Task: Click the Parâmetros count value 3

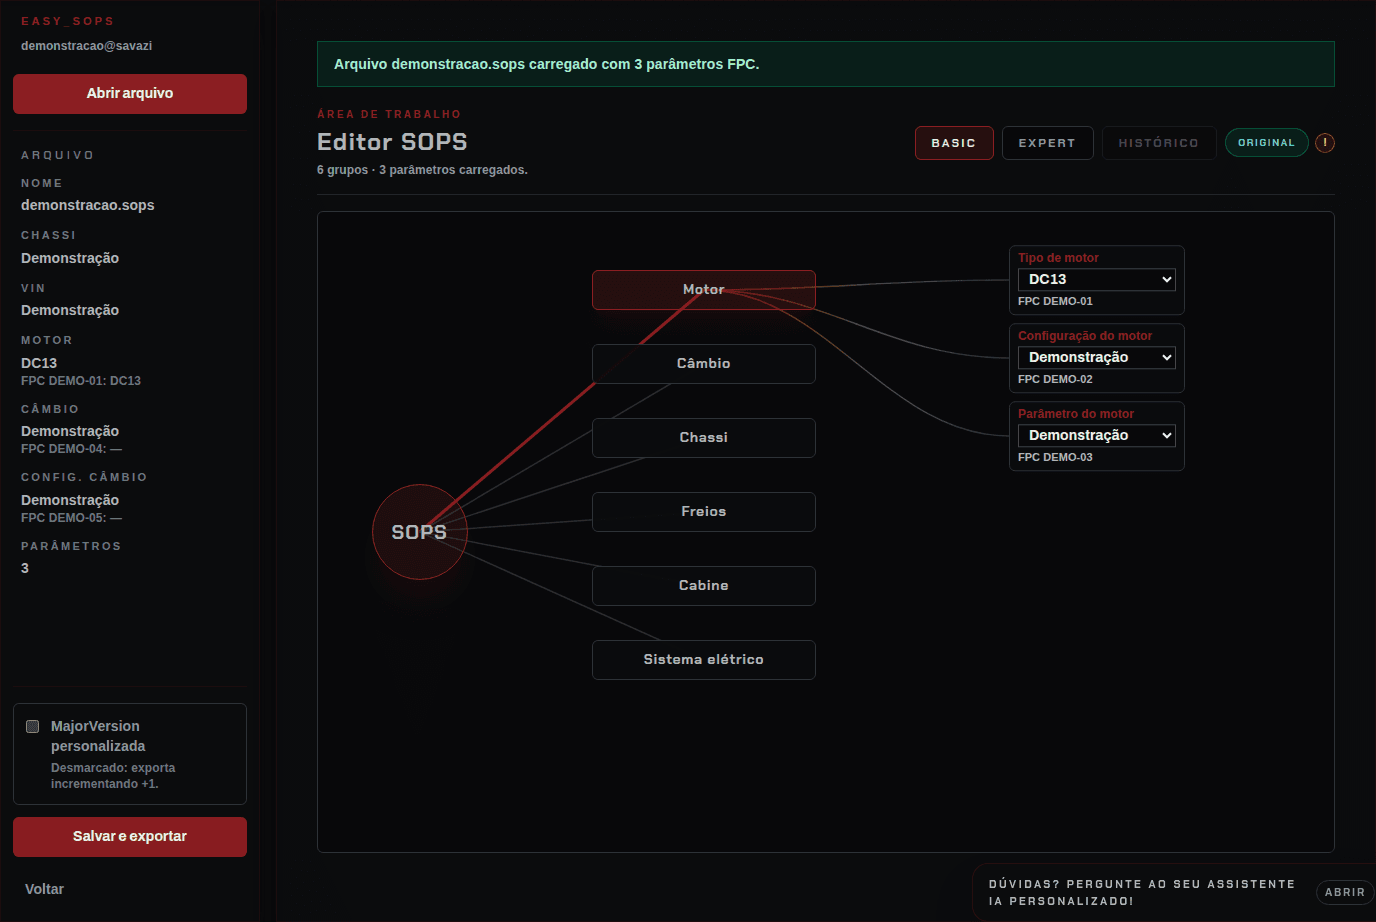Action: click(25, 568)
